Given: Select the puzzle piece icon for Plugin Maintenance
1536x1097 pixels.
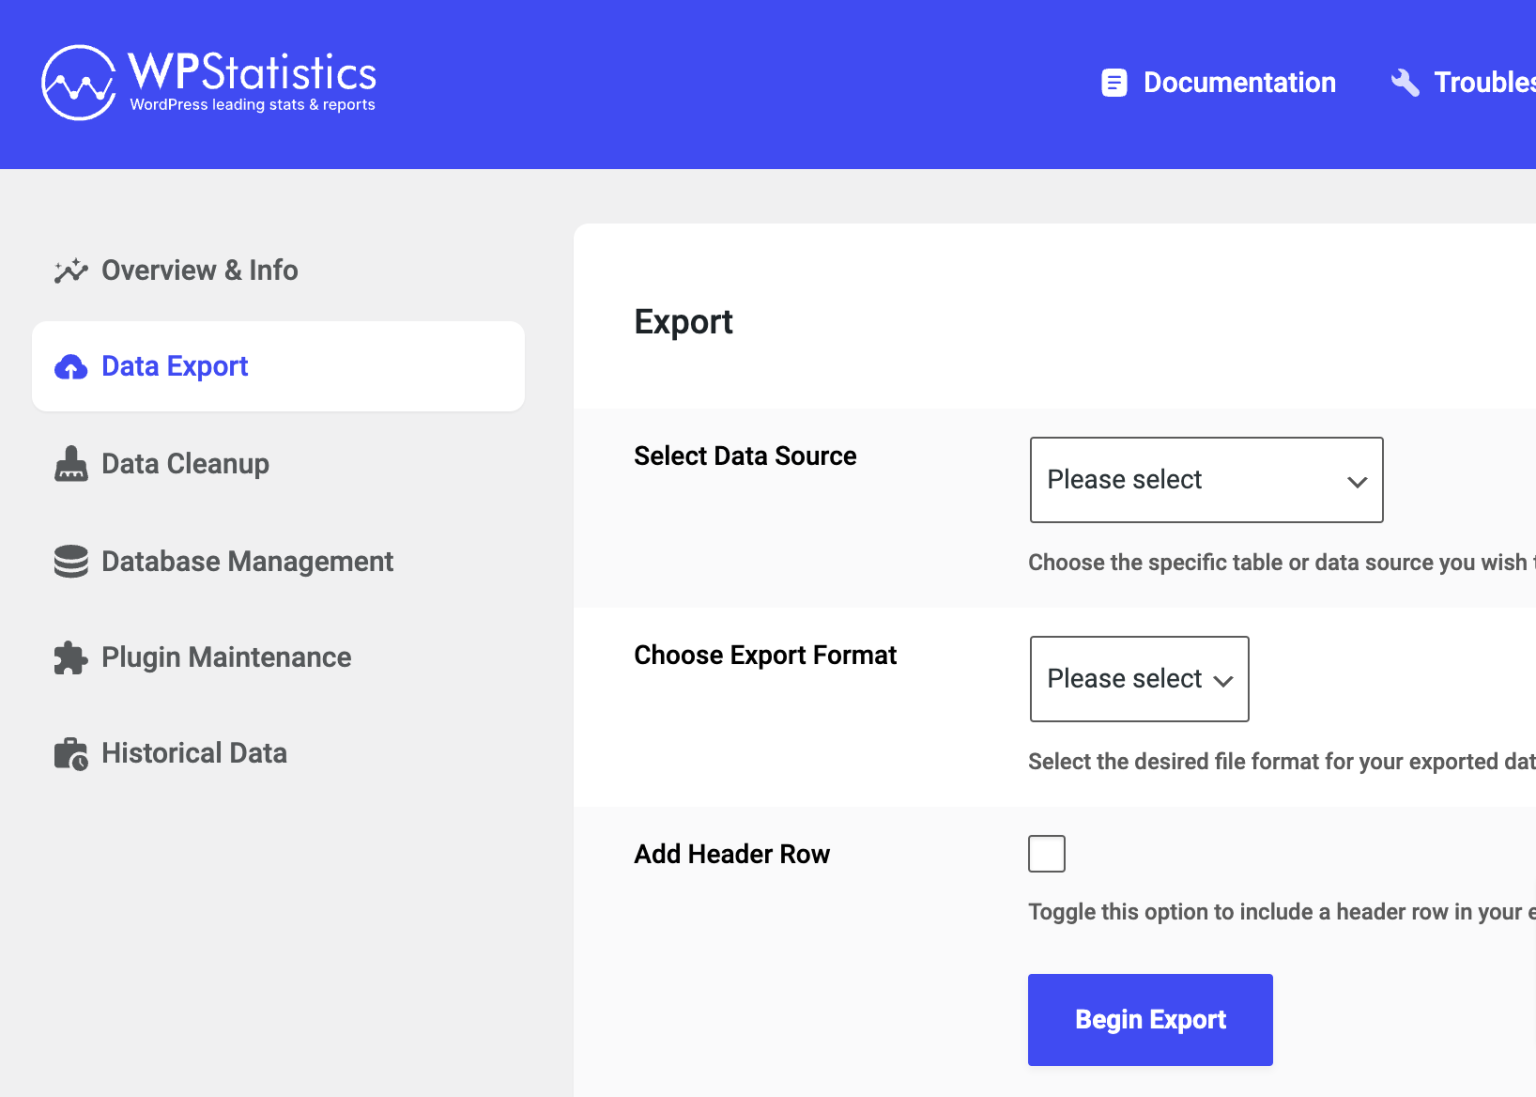Looking at the screenshot, I should (69, 657).
